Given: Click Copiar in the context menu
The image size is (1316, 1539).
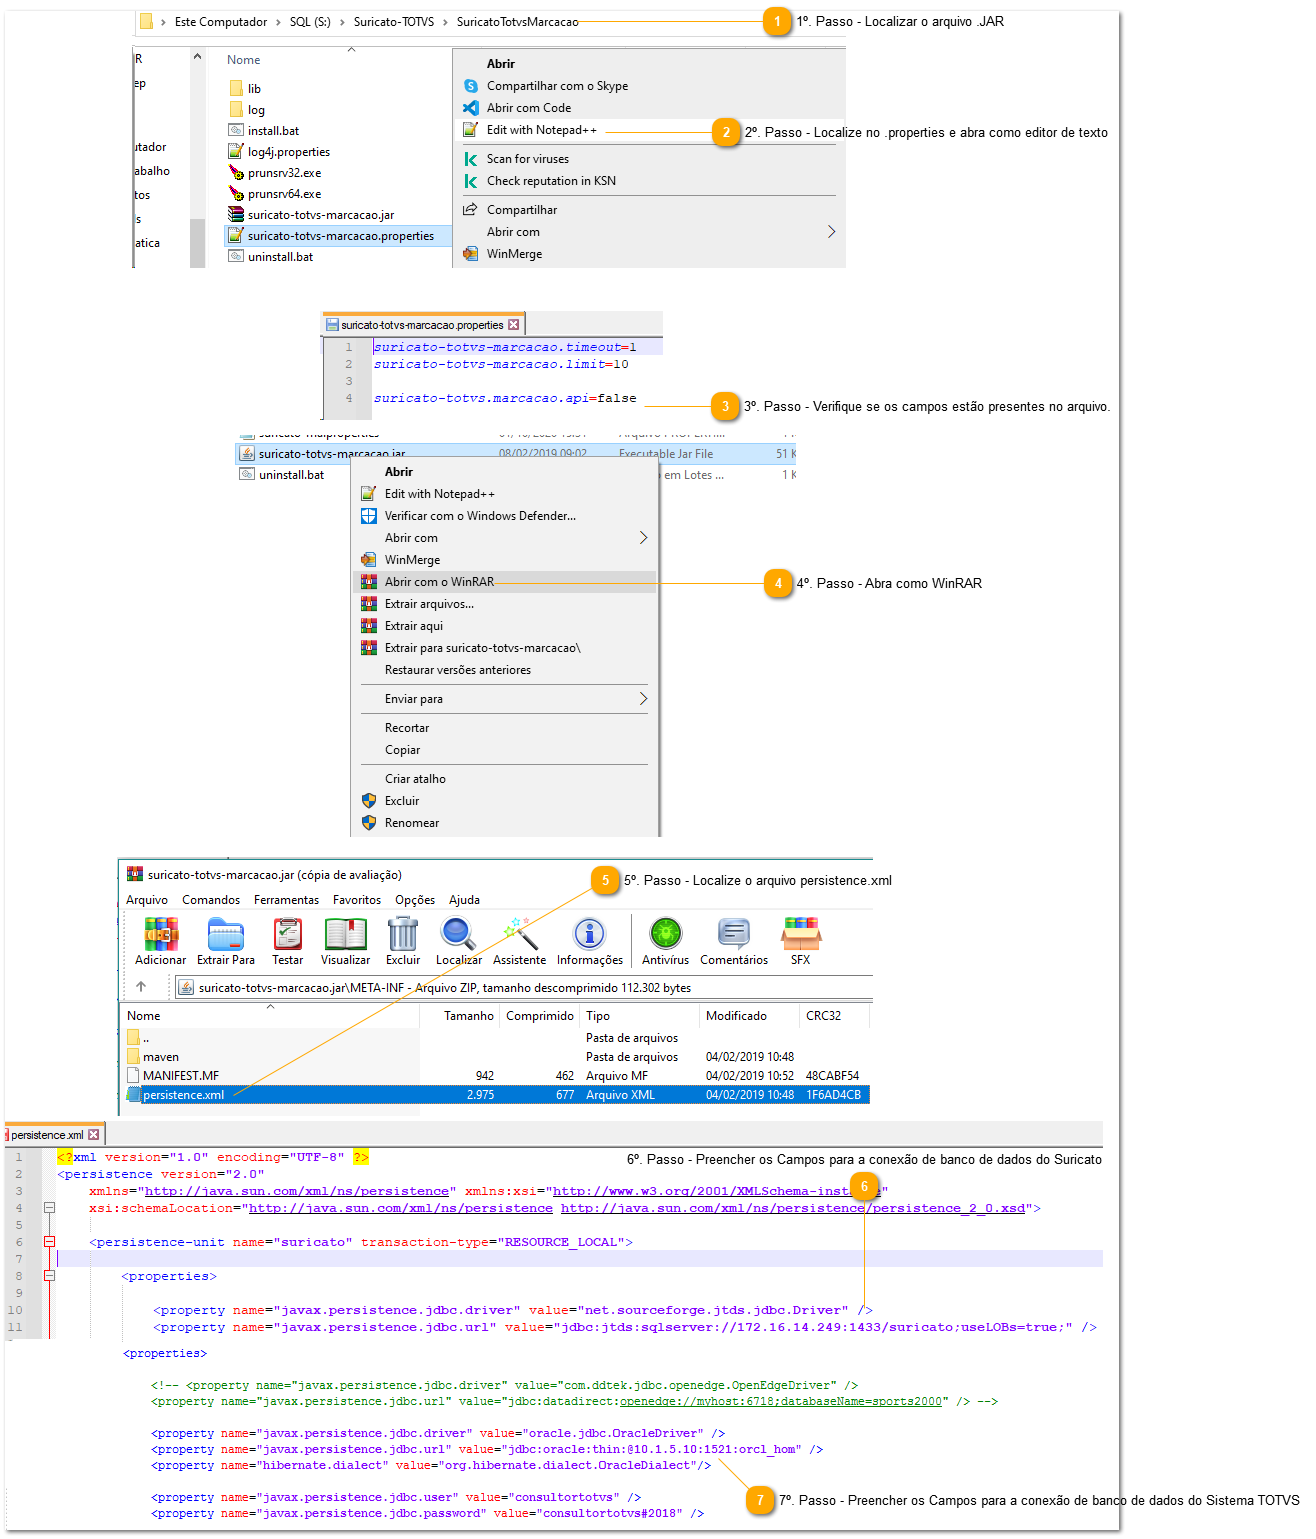Looking at the screenshot, I should tap(506, 750).
